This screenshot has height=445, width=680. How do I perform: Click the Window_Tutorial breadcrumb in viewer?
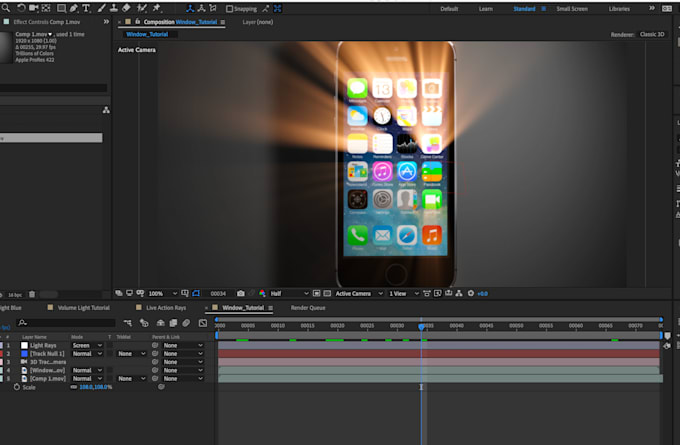coord(147,34)
